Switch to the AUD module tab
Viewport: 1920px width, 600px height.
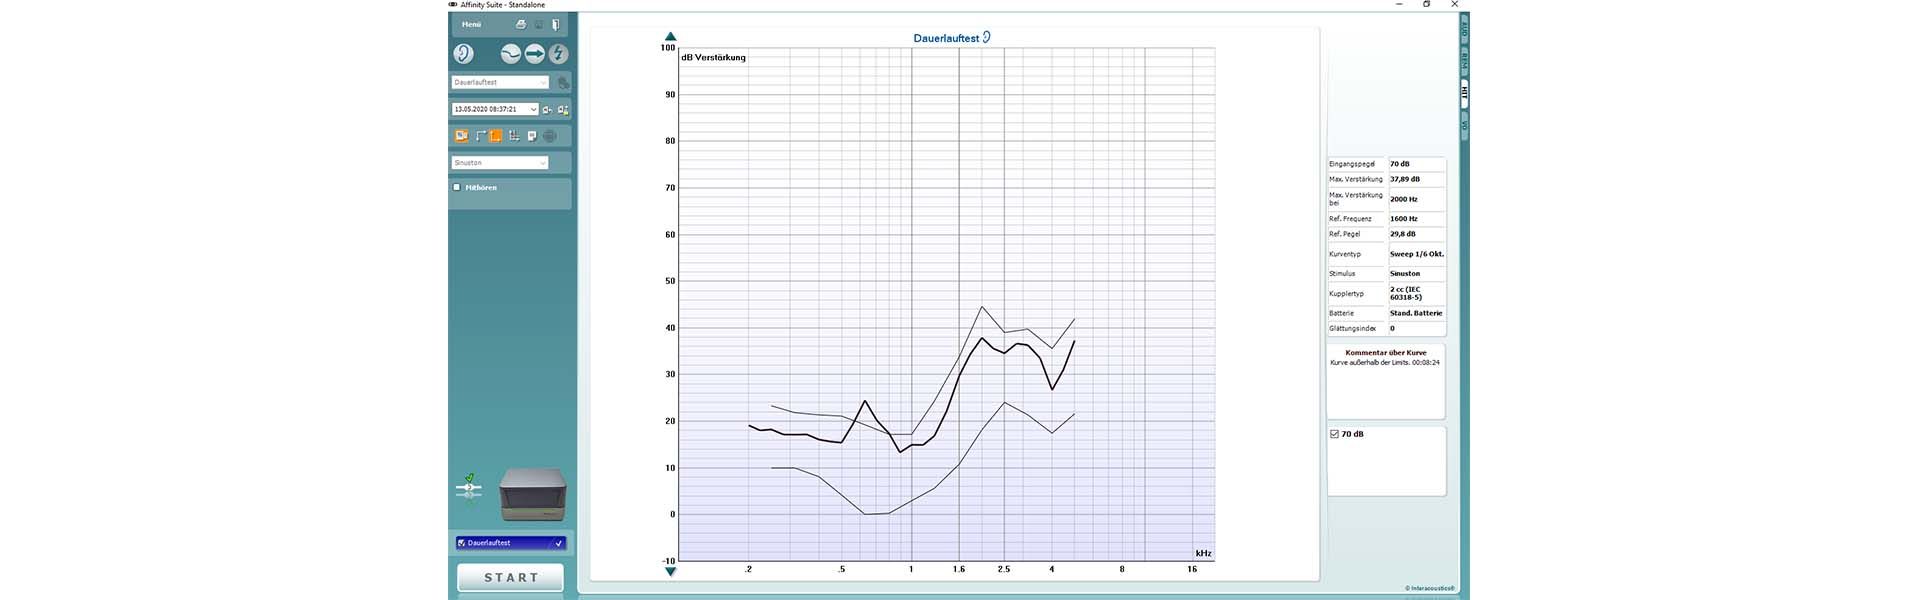pos(1465,31)
